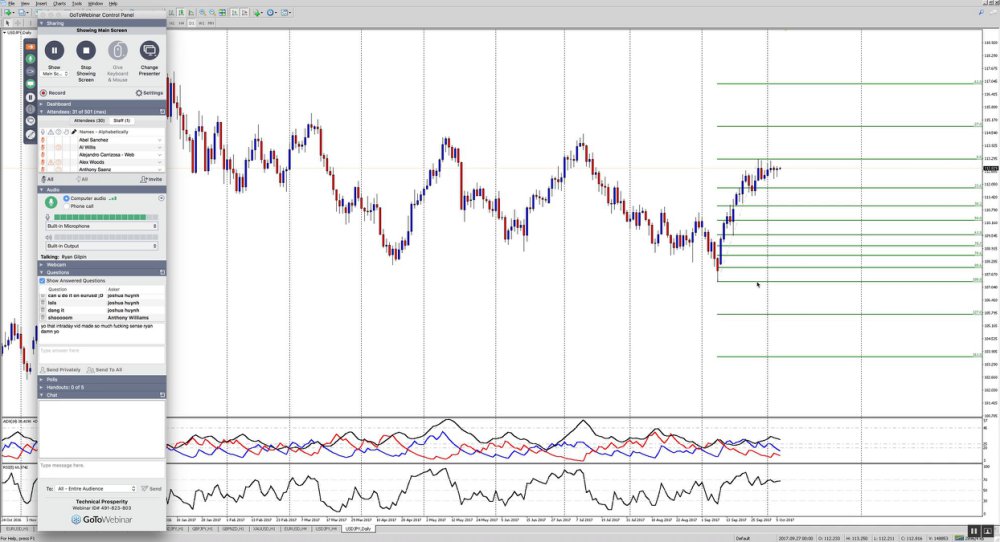Screen dimensions: 1000x542
Task: Toggle Show Answered Questions checkbox
Action: click(43, 281)
